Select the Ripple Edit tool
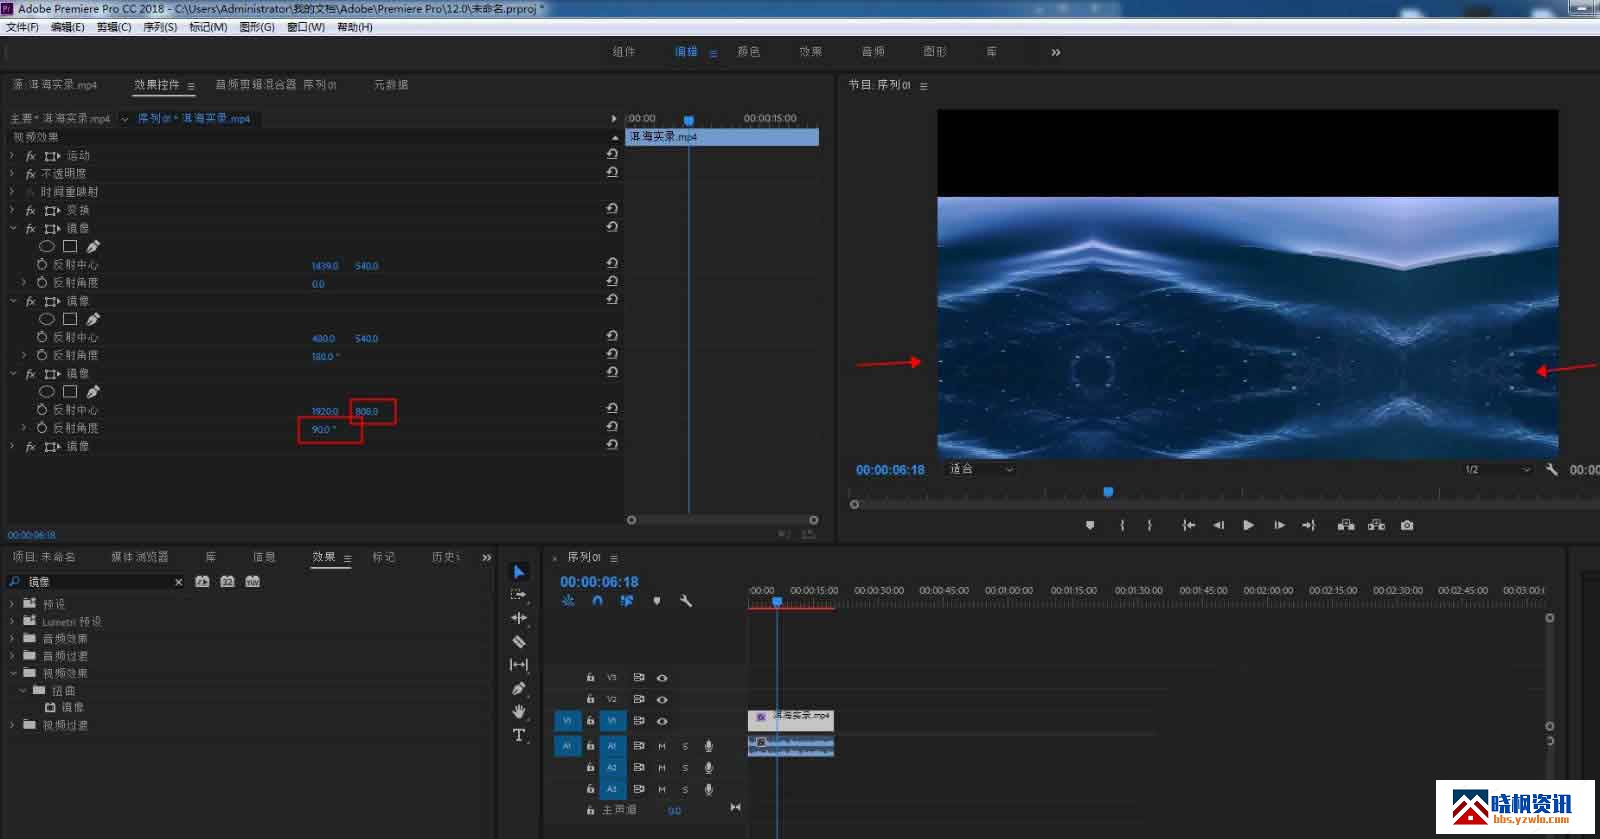This screenshot has height=839, width=1600. point(518,618)
